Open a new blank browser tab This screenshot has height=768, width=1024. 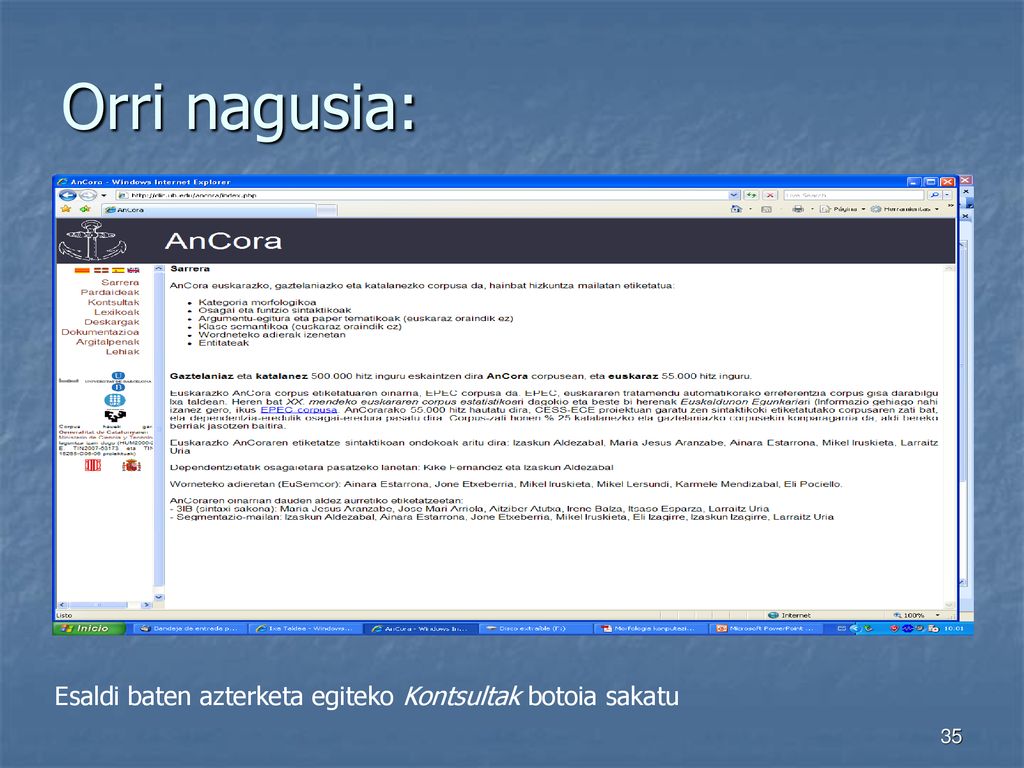(327, 210)
